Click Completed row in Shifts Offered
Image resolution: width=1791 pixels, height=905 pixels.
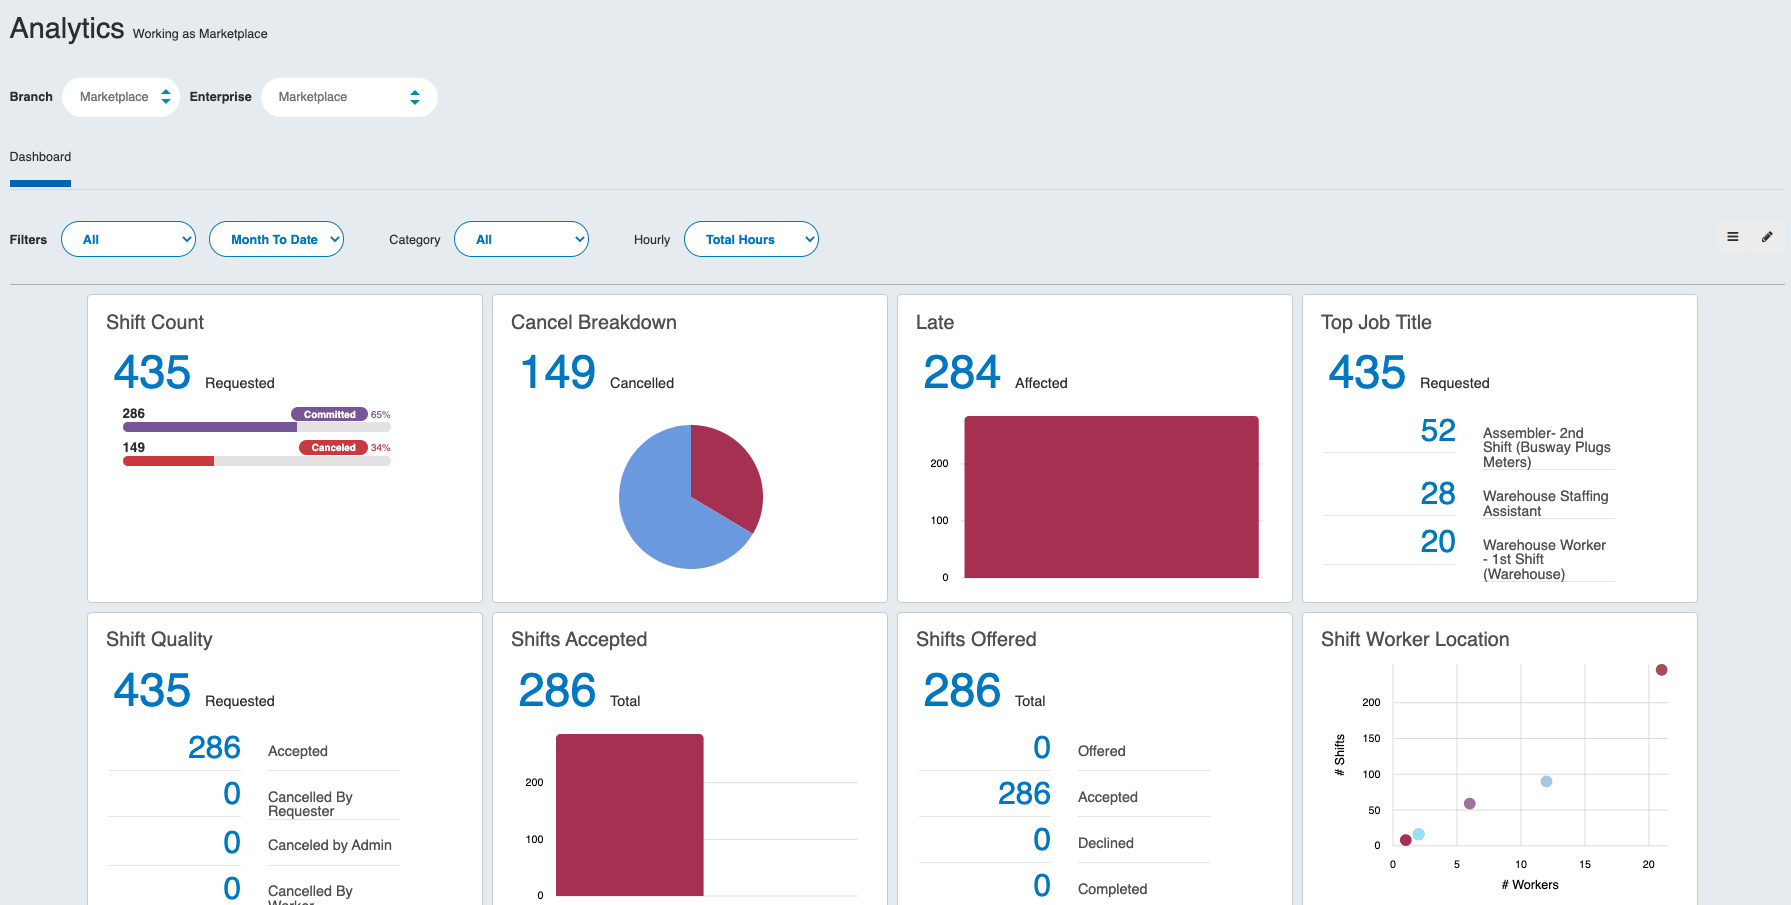1064,887
